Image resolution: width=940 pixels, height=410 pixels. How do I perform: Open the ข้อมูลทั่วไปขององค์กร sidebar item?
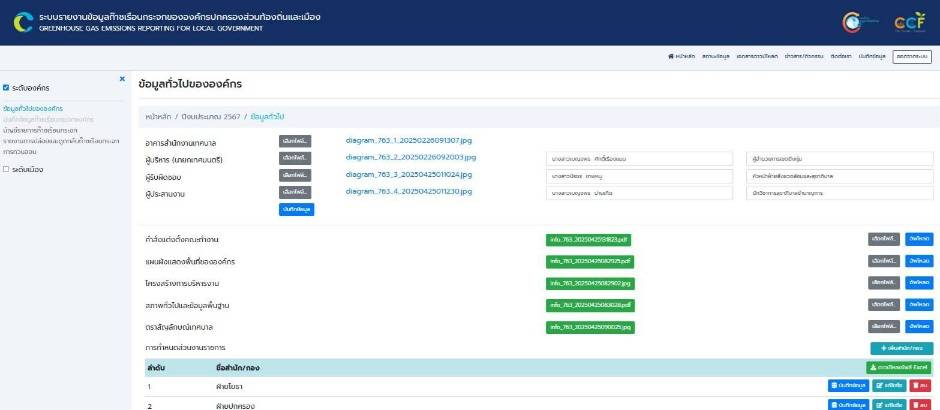pos(33,108)
